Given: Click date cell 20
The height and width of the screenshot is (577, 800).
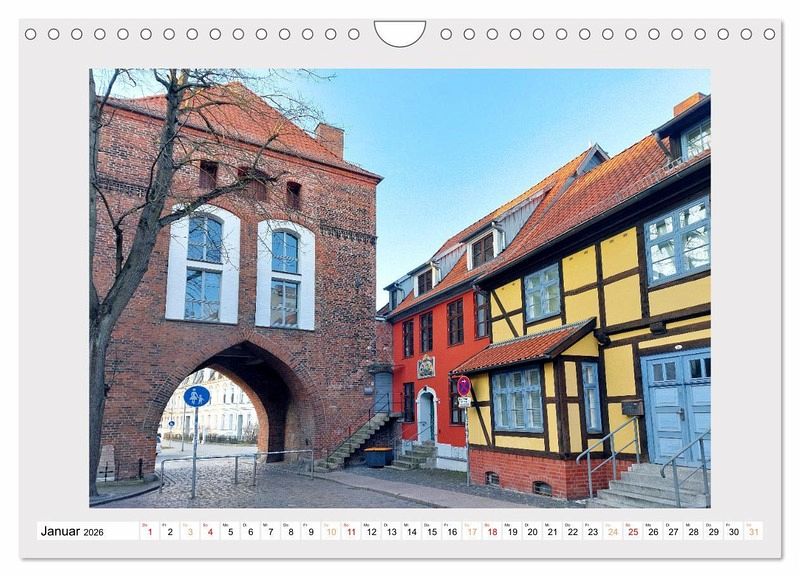Looking at the screenshot, I should click(x=532, y=531).
